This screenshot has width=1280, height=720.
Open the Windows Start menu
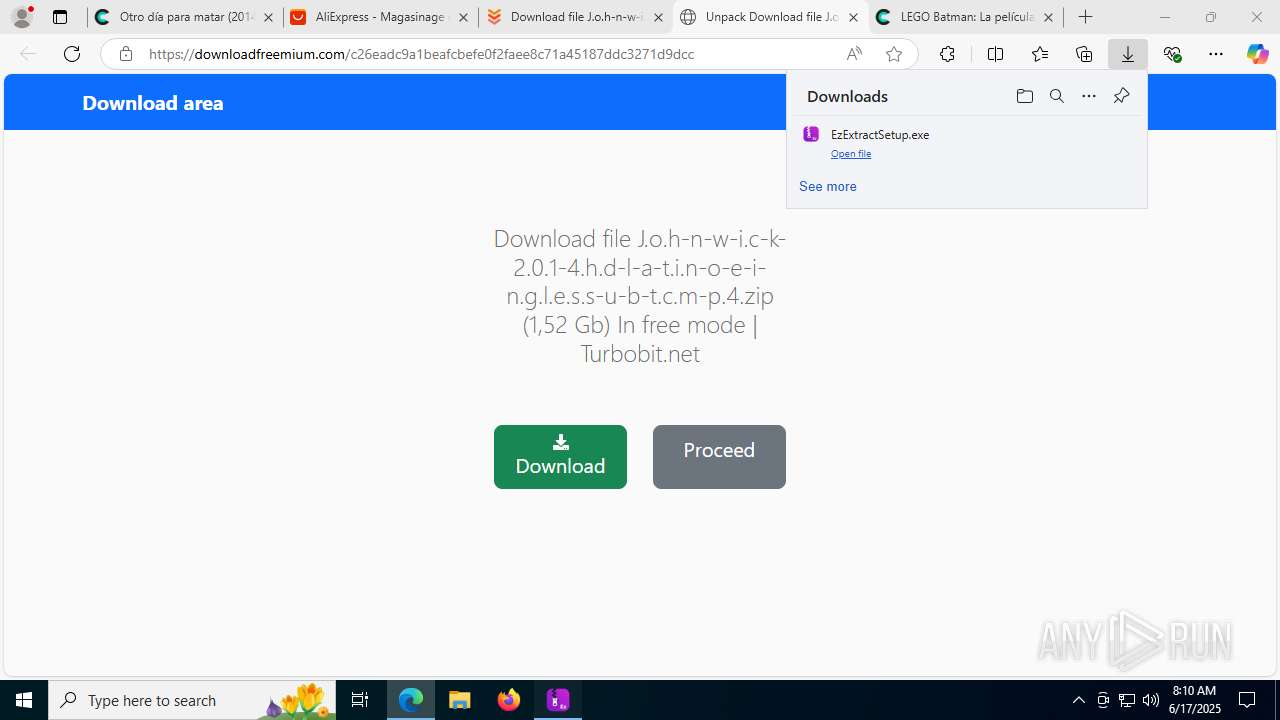(24, 700)
